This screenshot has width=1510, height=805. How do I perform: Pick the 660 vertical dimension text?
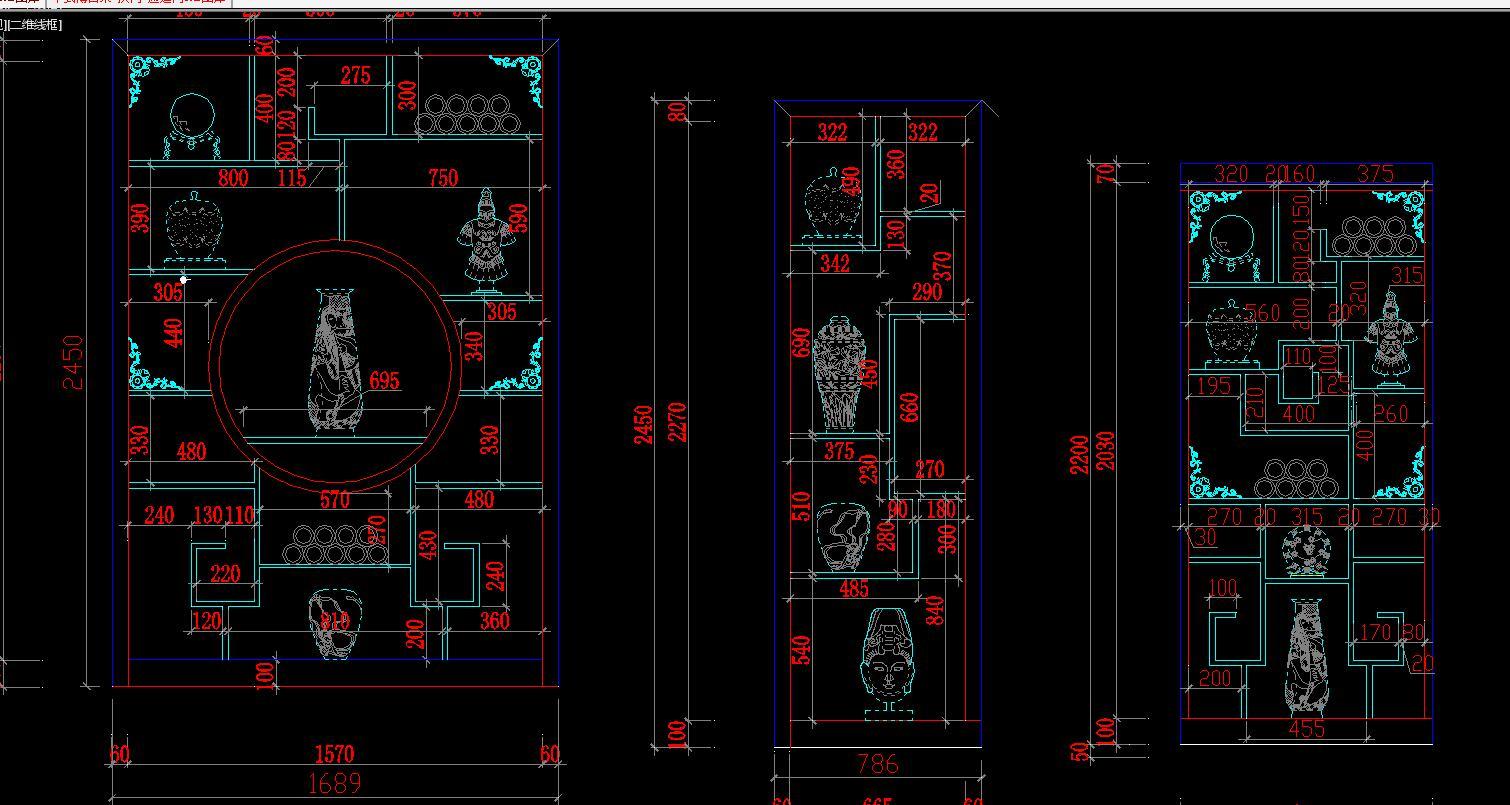[909, 407]
